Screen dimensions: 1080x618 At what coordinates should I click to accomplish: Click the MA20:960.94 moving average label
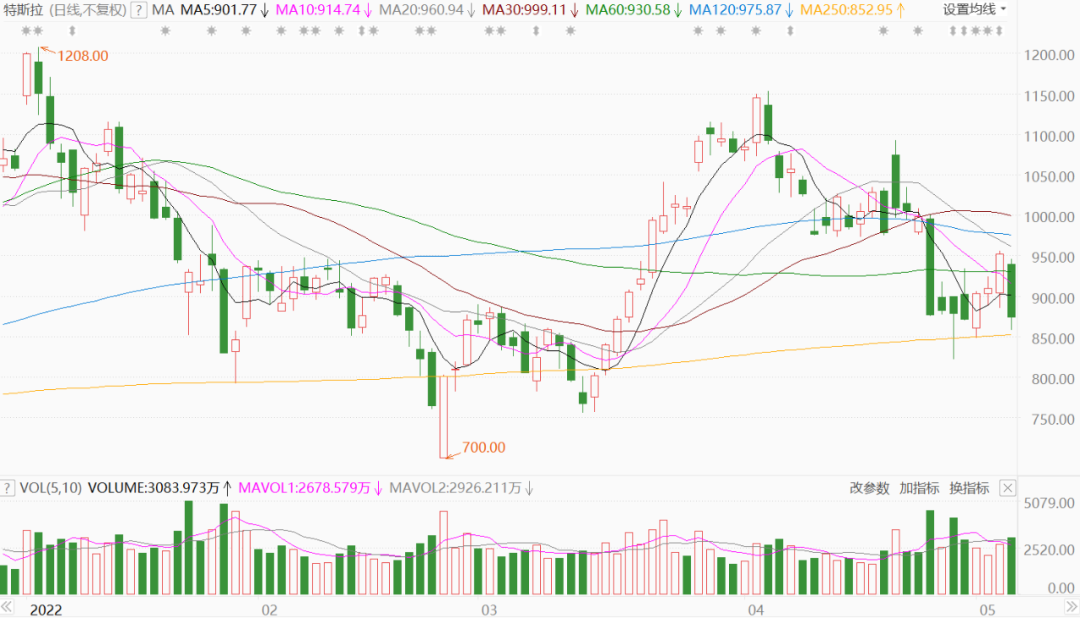point(427,10)
